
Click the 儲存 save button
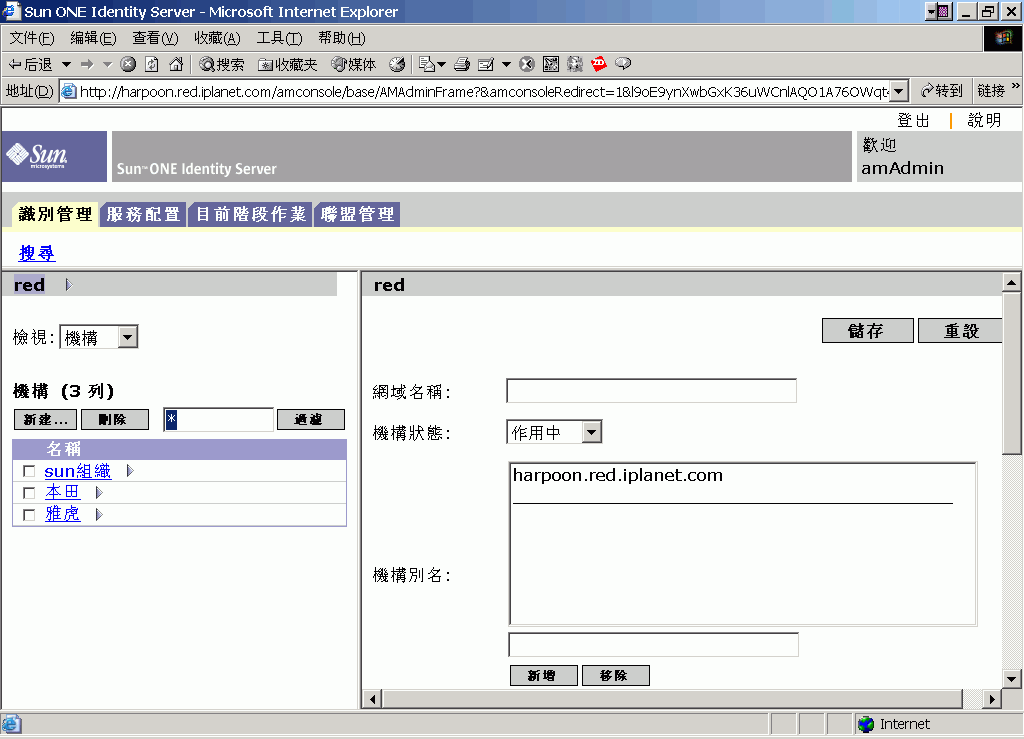(x=867, y=330)
